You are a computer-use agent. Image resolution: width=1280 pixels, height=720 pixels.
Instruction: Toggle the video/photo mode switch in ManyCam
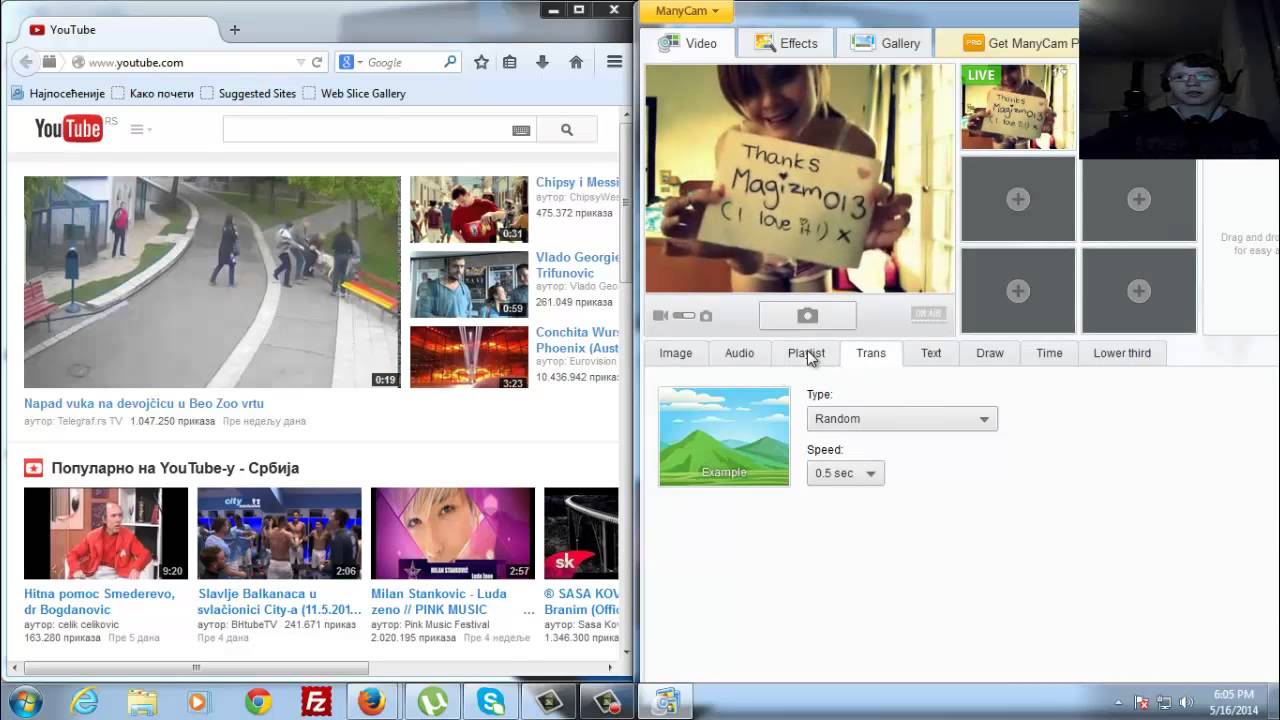click(684, 315)
